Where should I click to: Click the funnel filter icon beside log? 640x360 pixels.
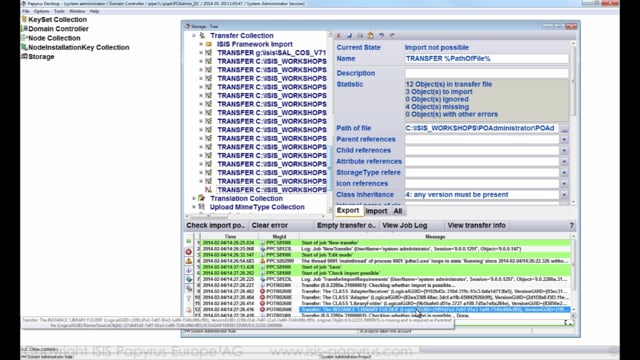[189, 299]
